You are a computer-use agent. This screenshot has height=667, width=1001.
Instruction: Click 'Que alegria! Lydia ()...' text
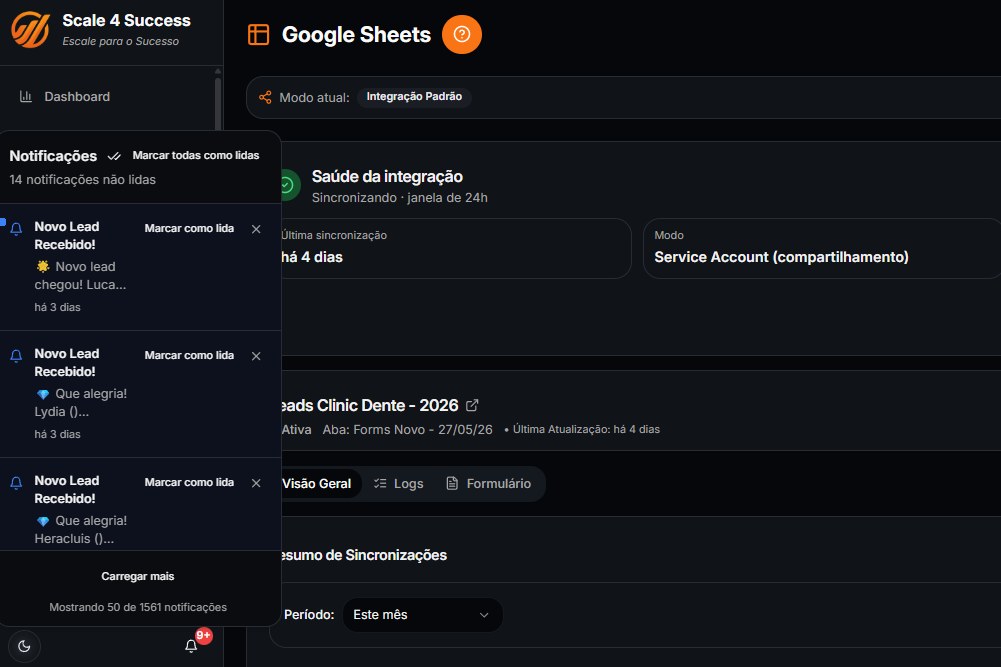tap(80, 403)
